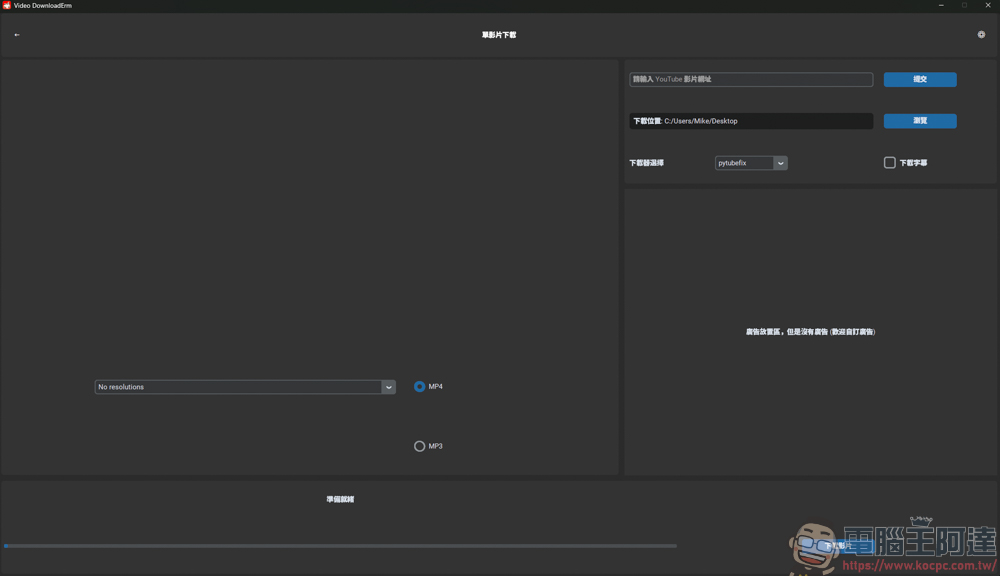1000x576 pixels.
Task: Click the 單影片下載 page title
Action: pyautogui.click(x=499, y=35)
